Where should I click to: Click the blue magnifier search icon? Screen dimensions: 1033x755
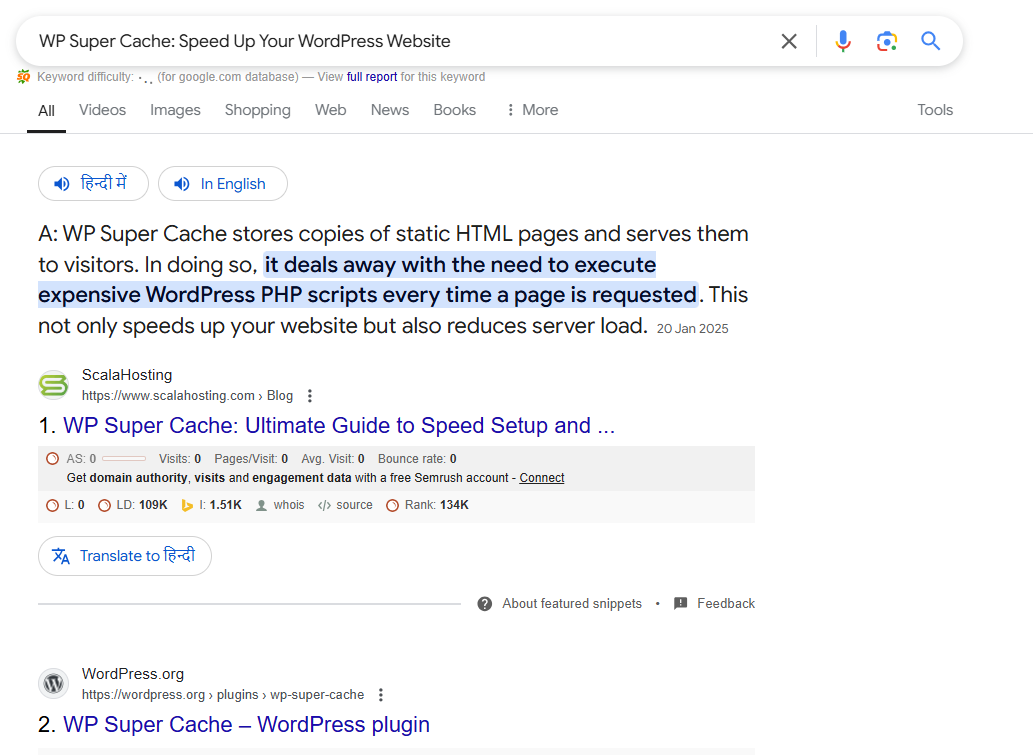click(931, 41)
